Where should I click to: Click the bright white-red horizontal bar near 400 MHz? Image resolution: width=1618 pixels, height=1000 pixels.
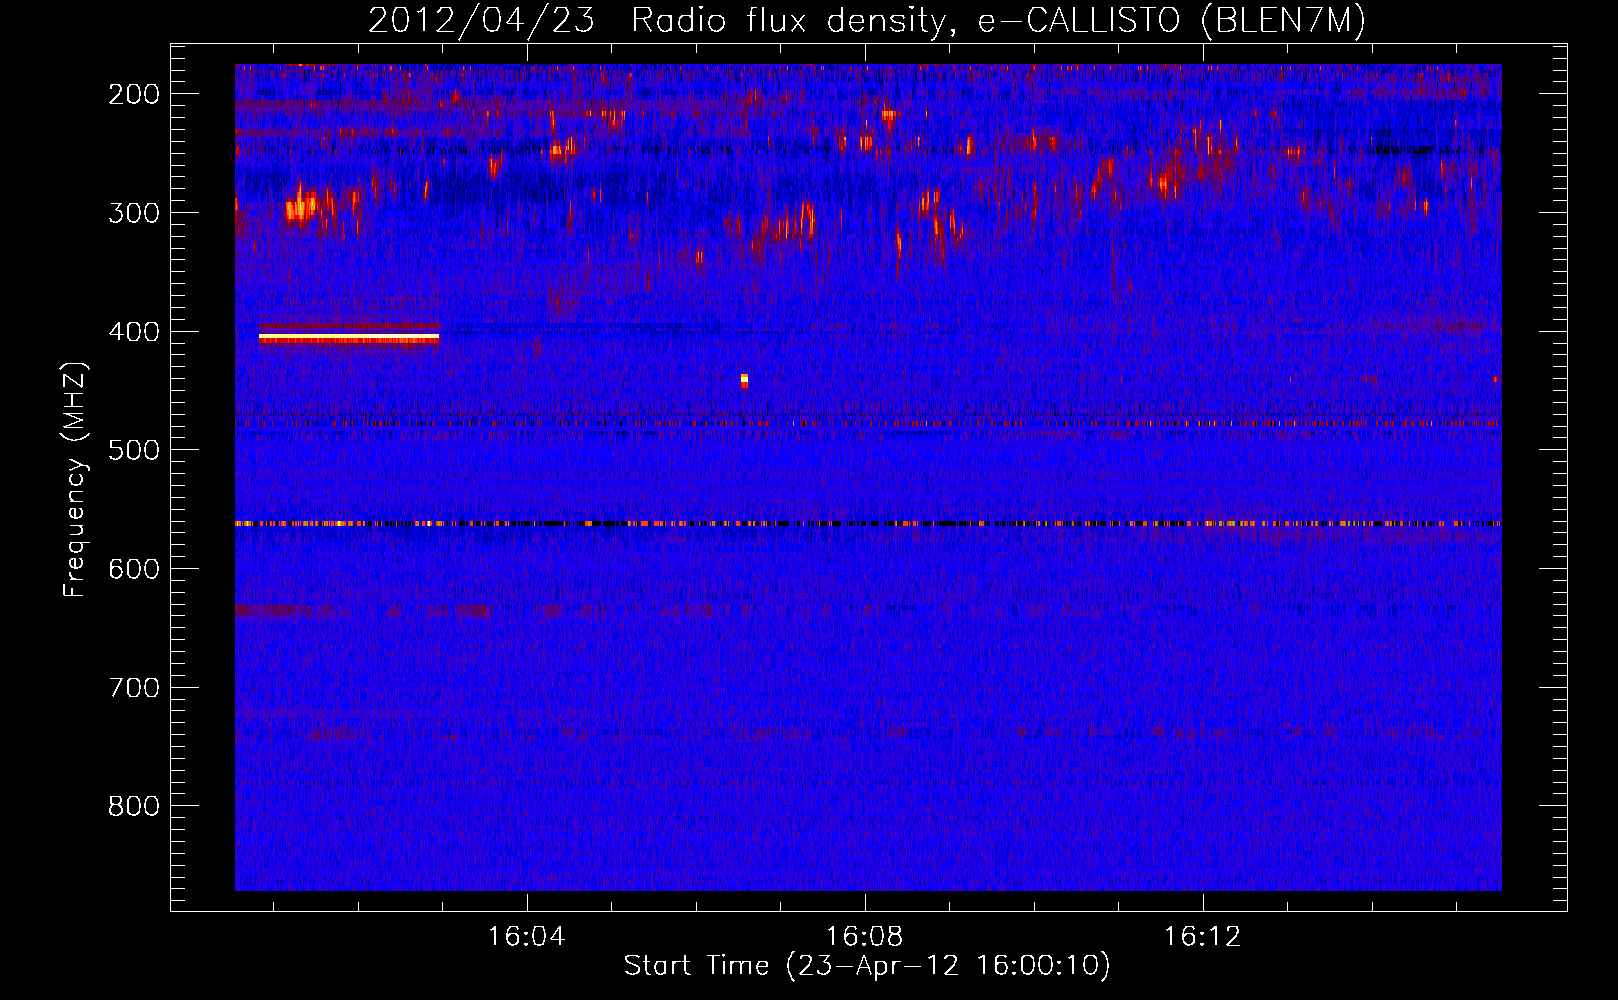pyautogui.click(x=349, y=338)
